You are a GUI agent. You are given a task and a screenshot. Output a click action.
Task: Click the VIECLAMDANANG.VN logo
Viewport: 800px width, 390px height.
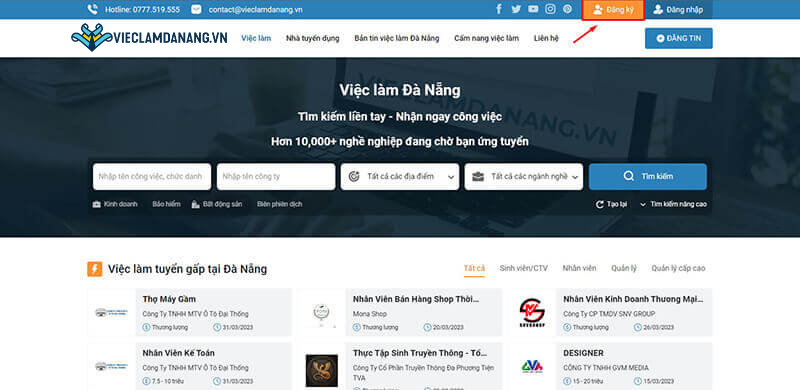(x=149, y=38)
